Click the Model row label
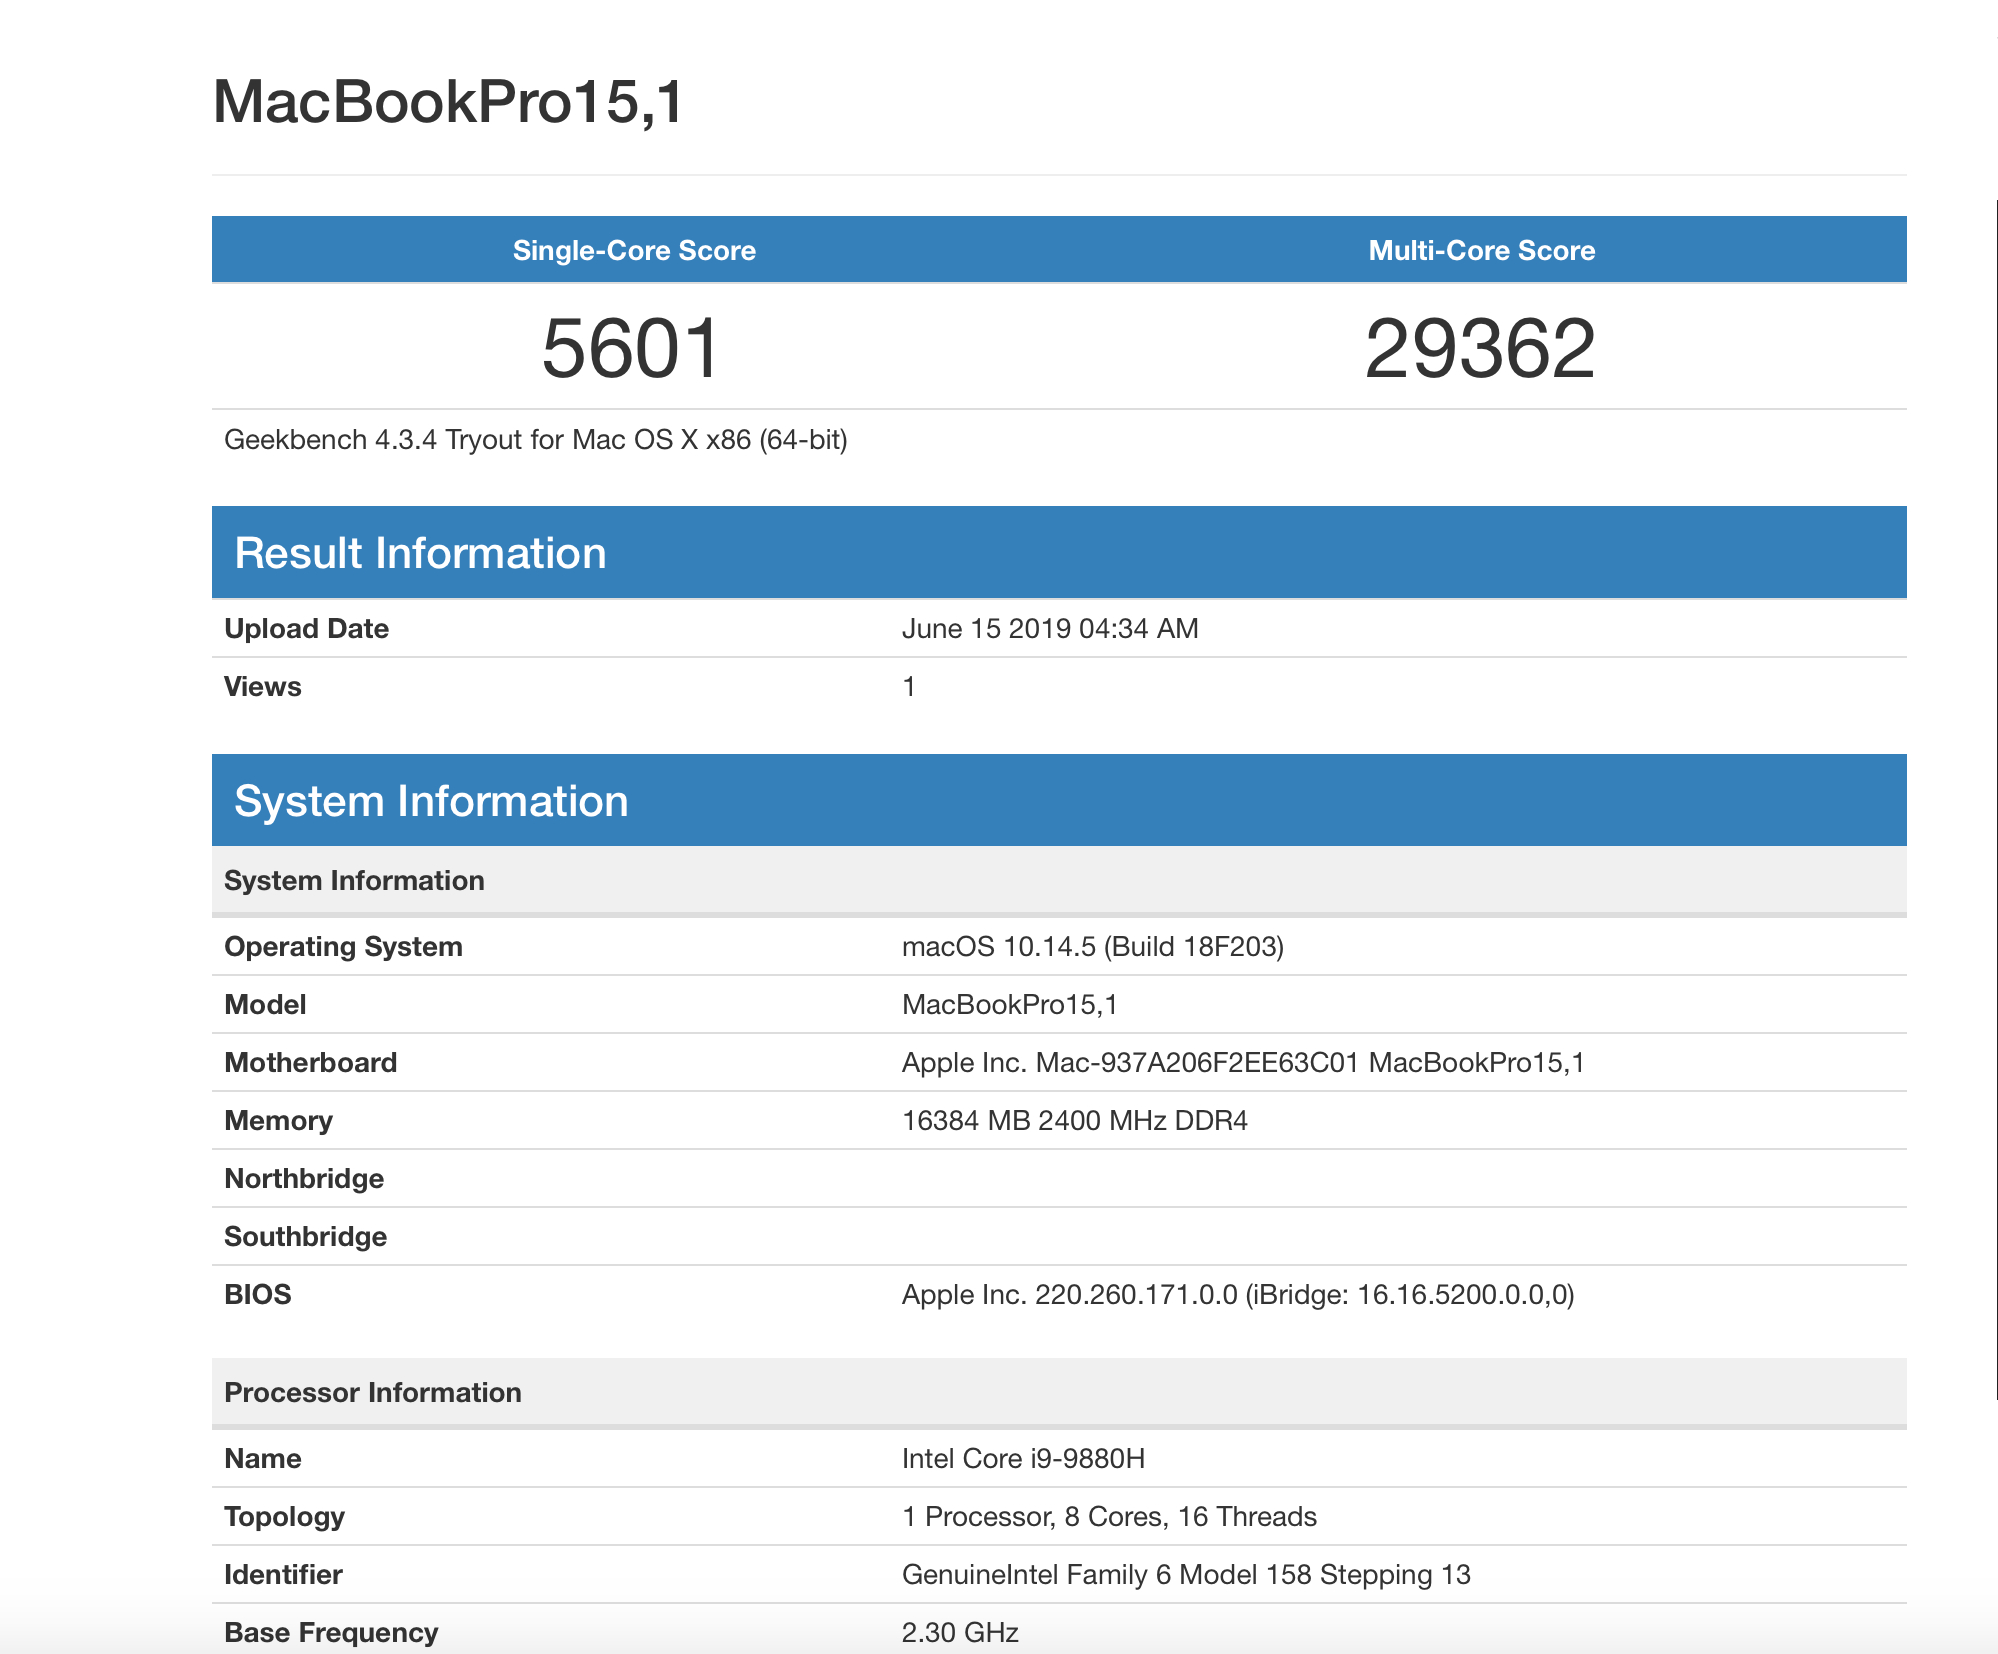Screen dimensions: 1998x1654 click(x=265, y=1005)
